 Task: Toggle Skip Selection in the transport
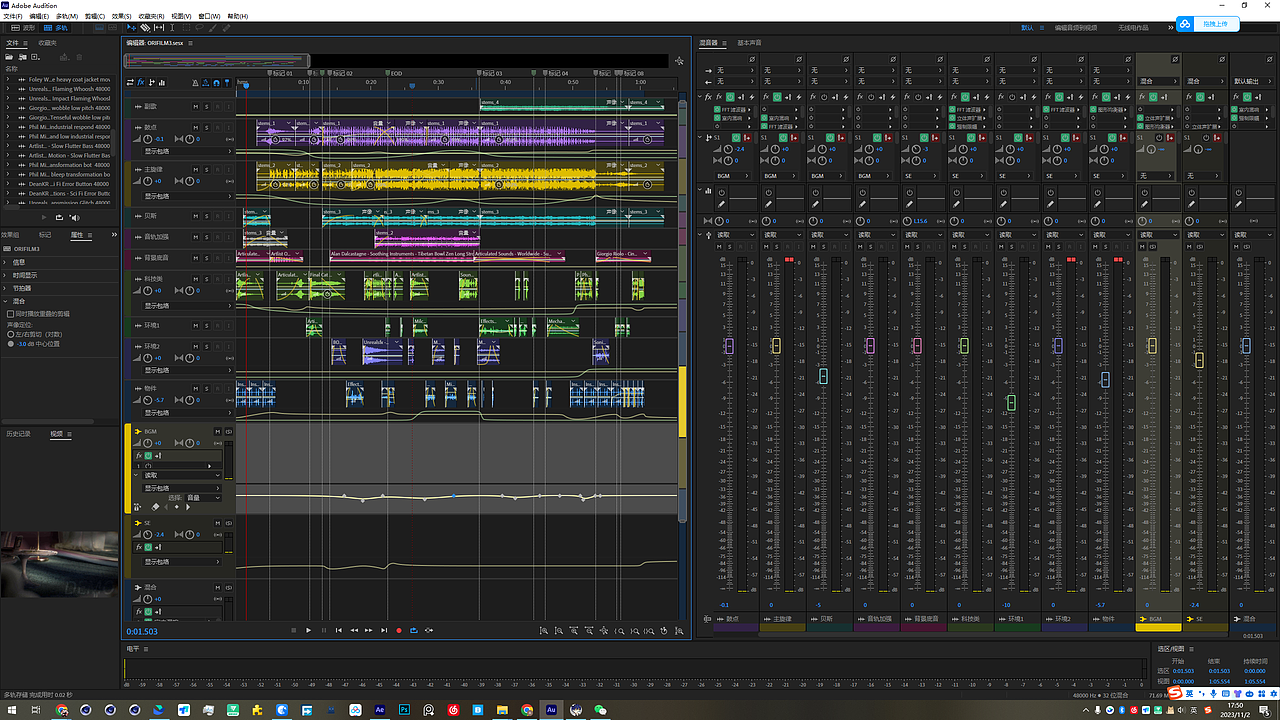pyautogui.click(x=429, y=630)
